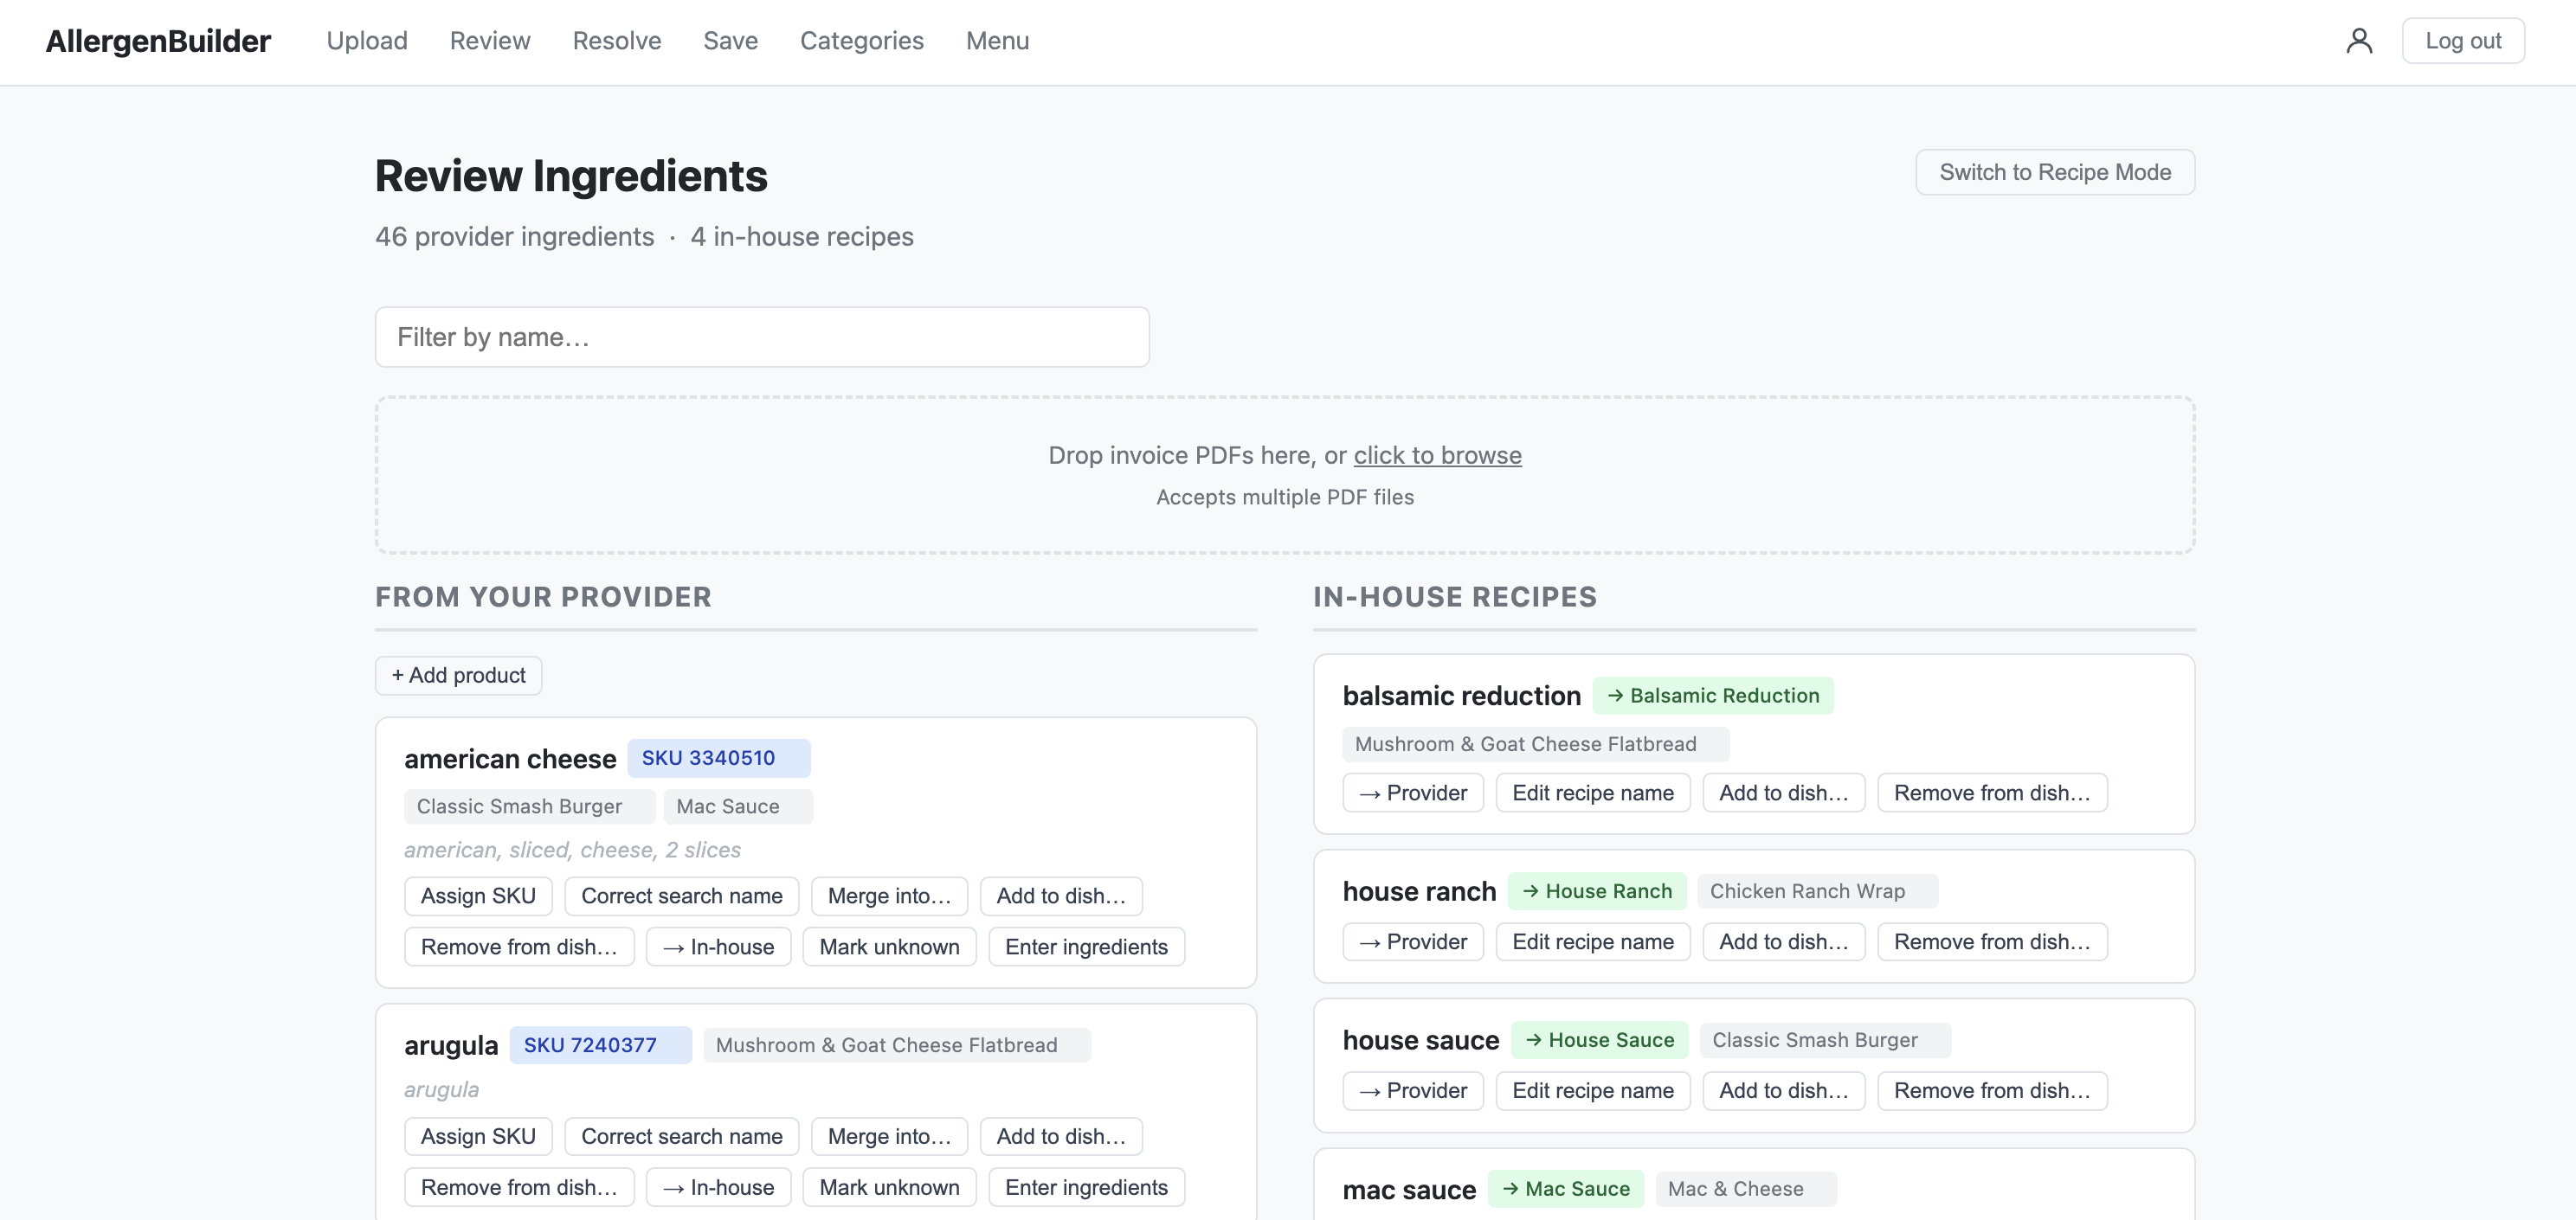Open Remove from dish… for american cheese
This screenshot has height=1220, width=2576.
[519, 947]
